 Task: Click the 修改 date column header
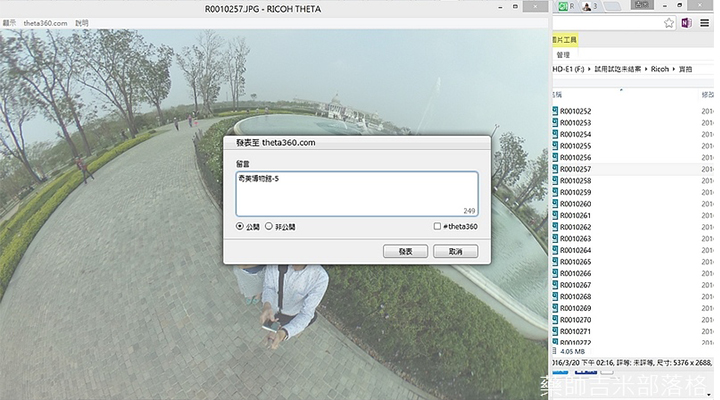(707, 95)
